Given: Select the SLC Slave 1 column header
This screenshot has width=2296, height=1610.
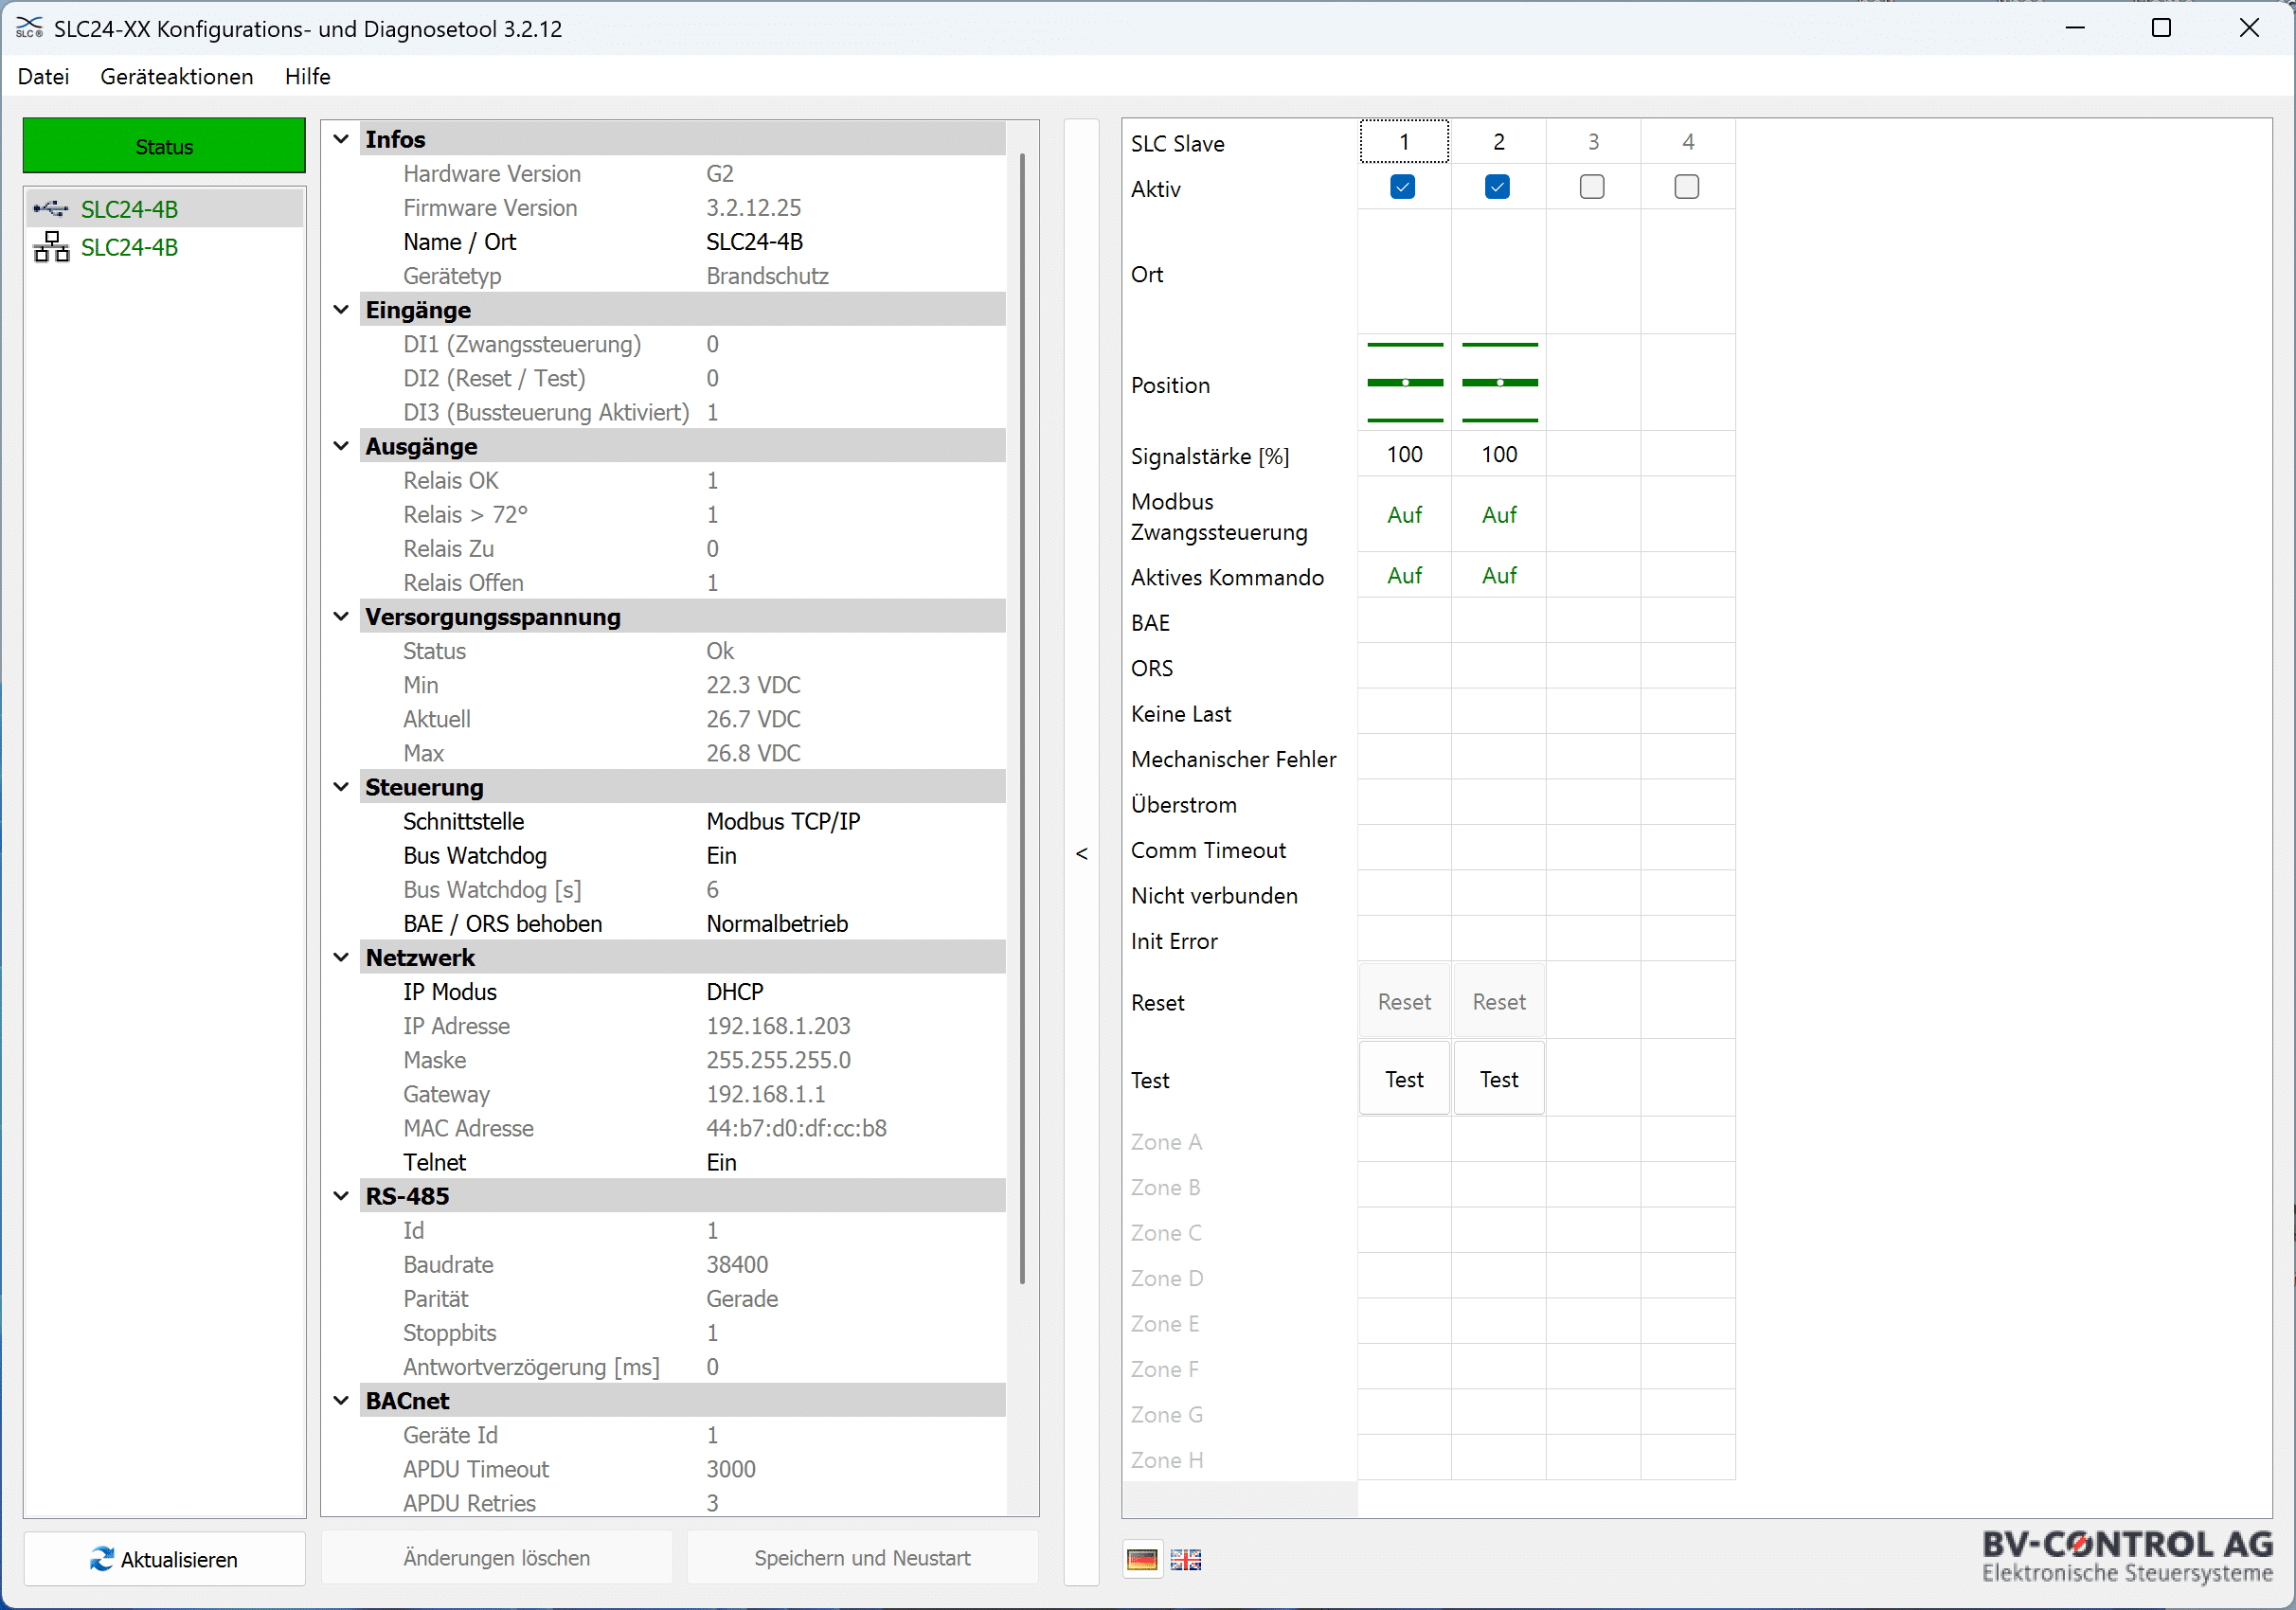Looking at the screenshot, I should click(x=1404, y=141).
